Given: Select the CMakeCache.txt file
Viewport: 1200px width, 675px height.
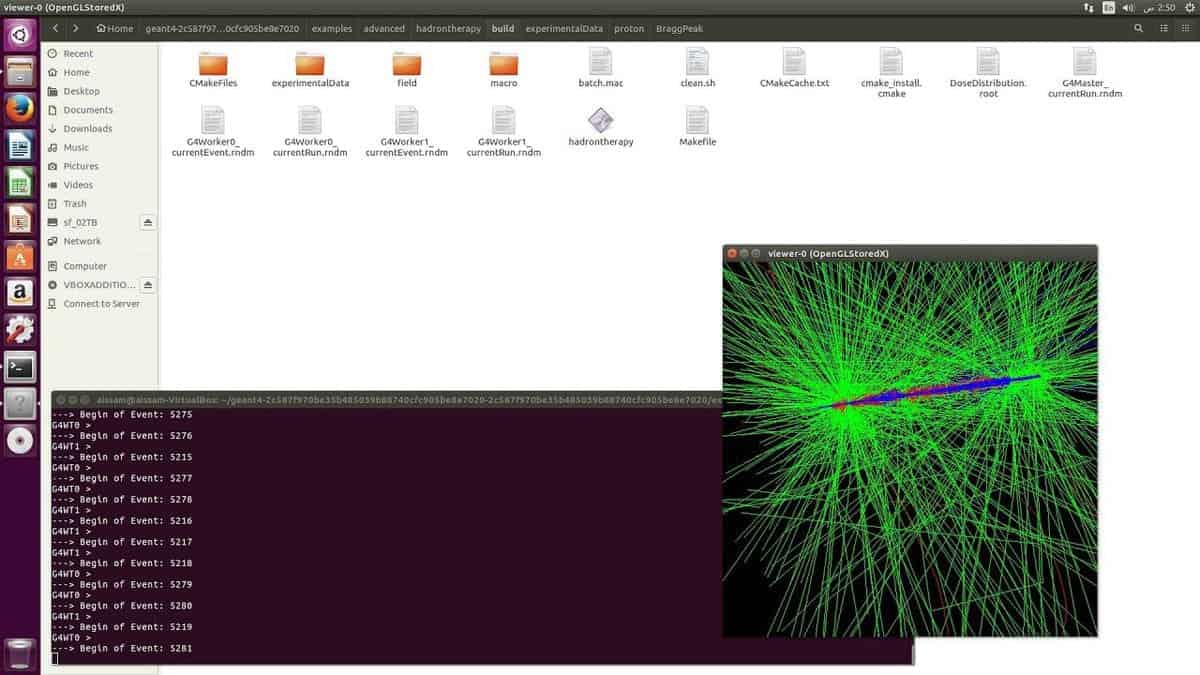Looking at the screenshot, I should pyautogui.click(x=795, y=69).
